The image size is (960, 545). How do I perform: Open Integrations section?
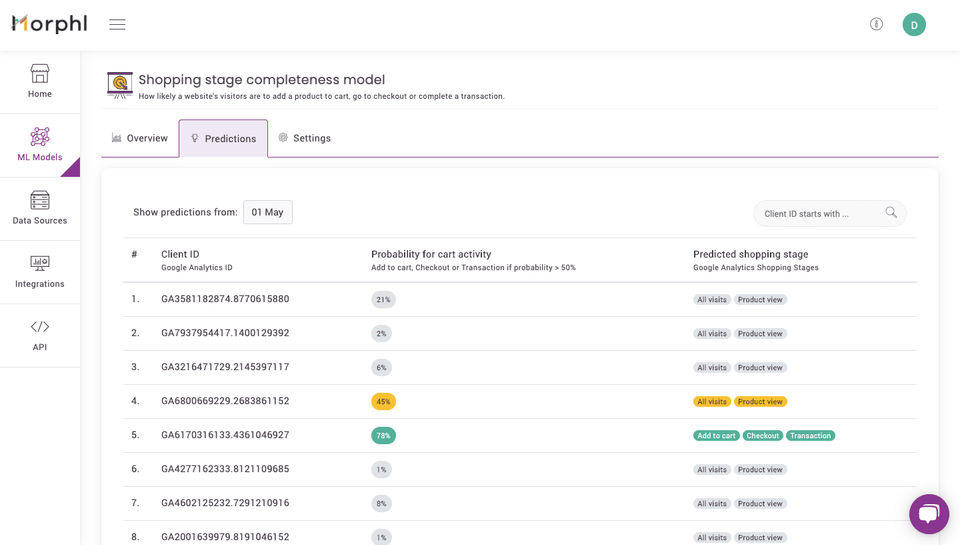[40, 272]
